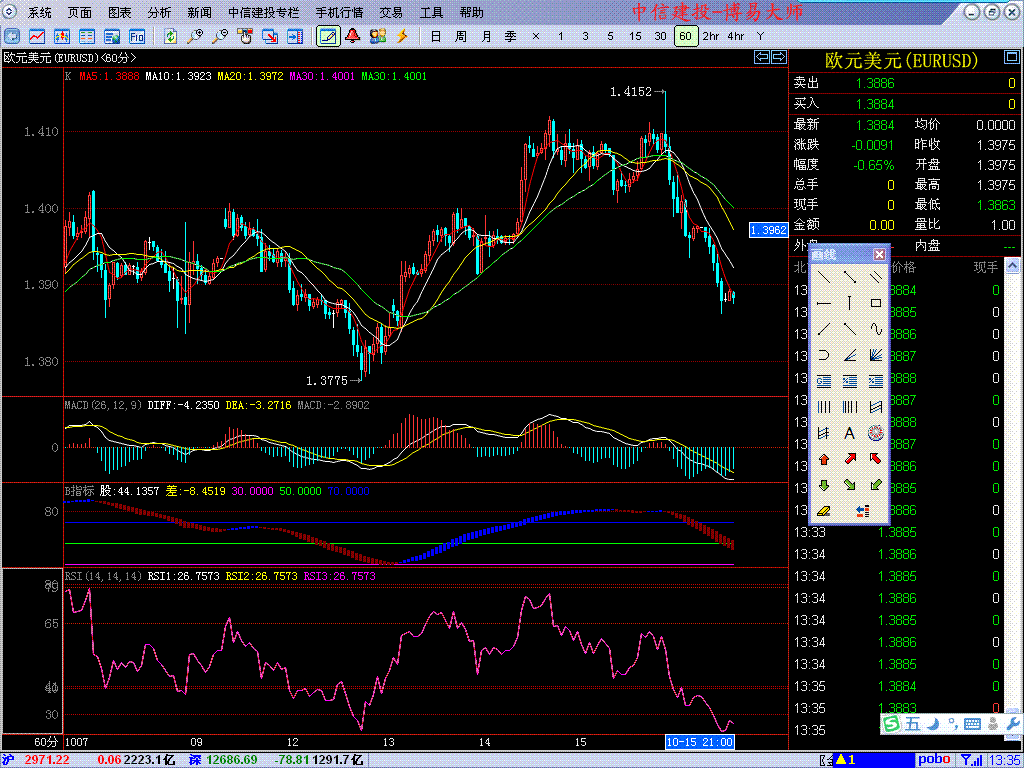The height and width of the screenshot is (768, 1024).
Task: Select the eraser tool in drawing palette
Action: (823, 511)
